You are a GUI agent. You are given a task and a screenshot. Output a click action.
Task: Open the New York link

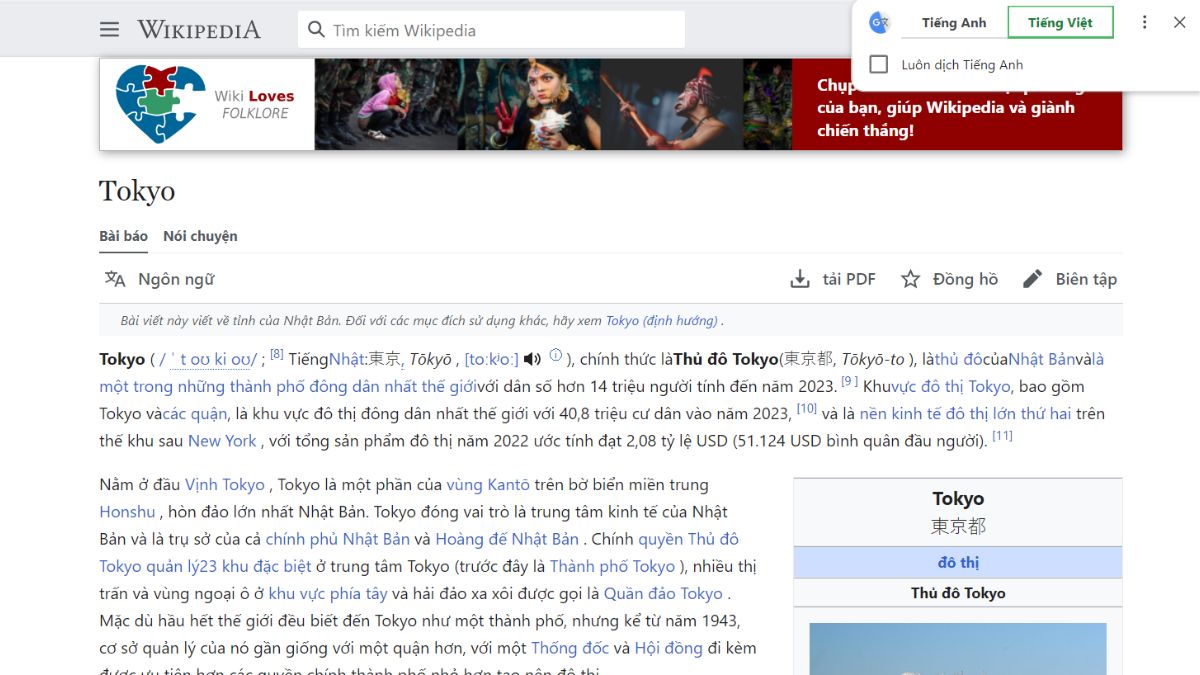point(222,440)
